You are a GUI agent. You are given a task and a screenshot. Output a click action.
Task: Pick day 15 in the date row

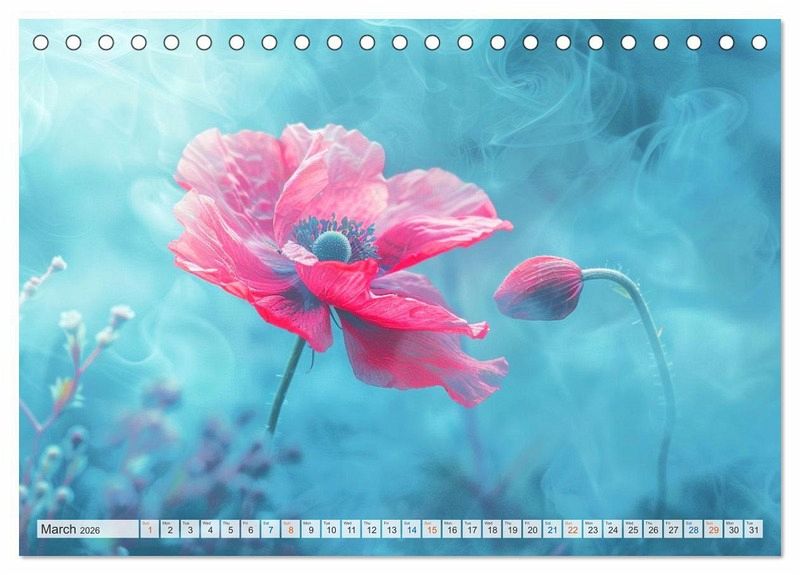431,530
